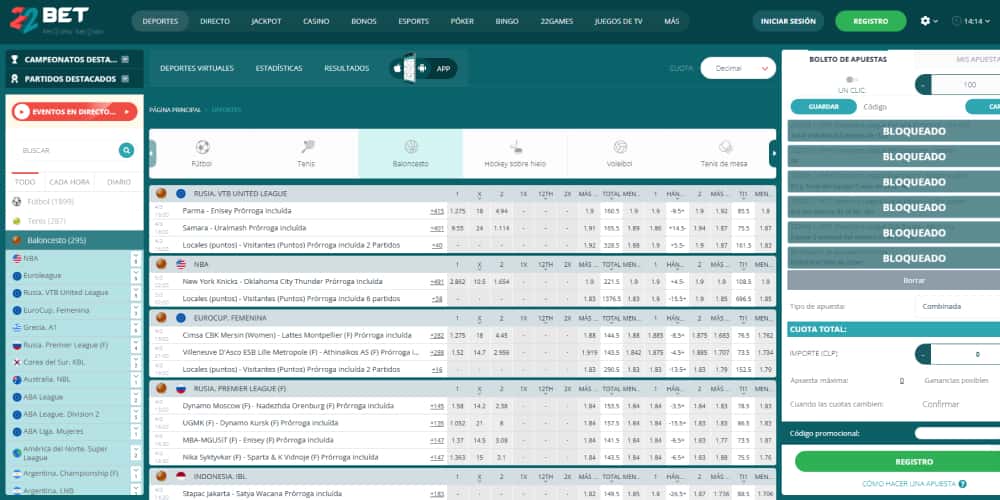This screenshot has height=500, width=1000.
Task: Click the Iniciar Sesión button
Action: click(788, 21)
